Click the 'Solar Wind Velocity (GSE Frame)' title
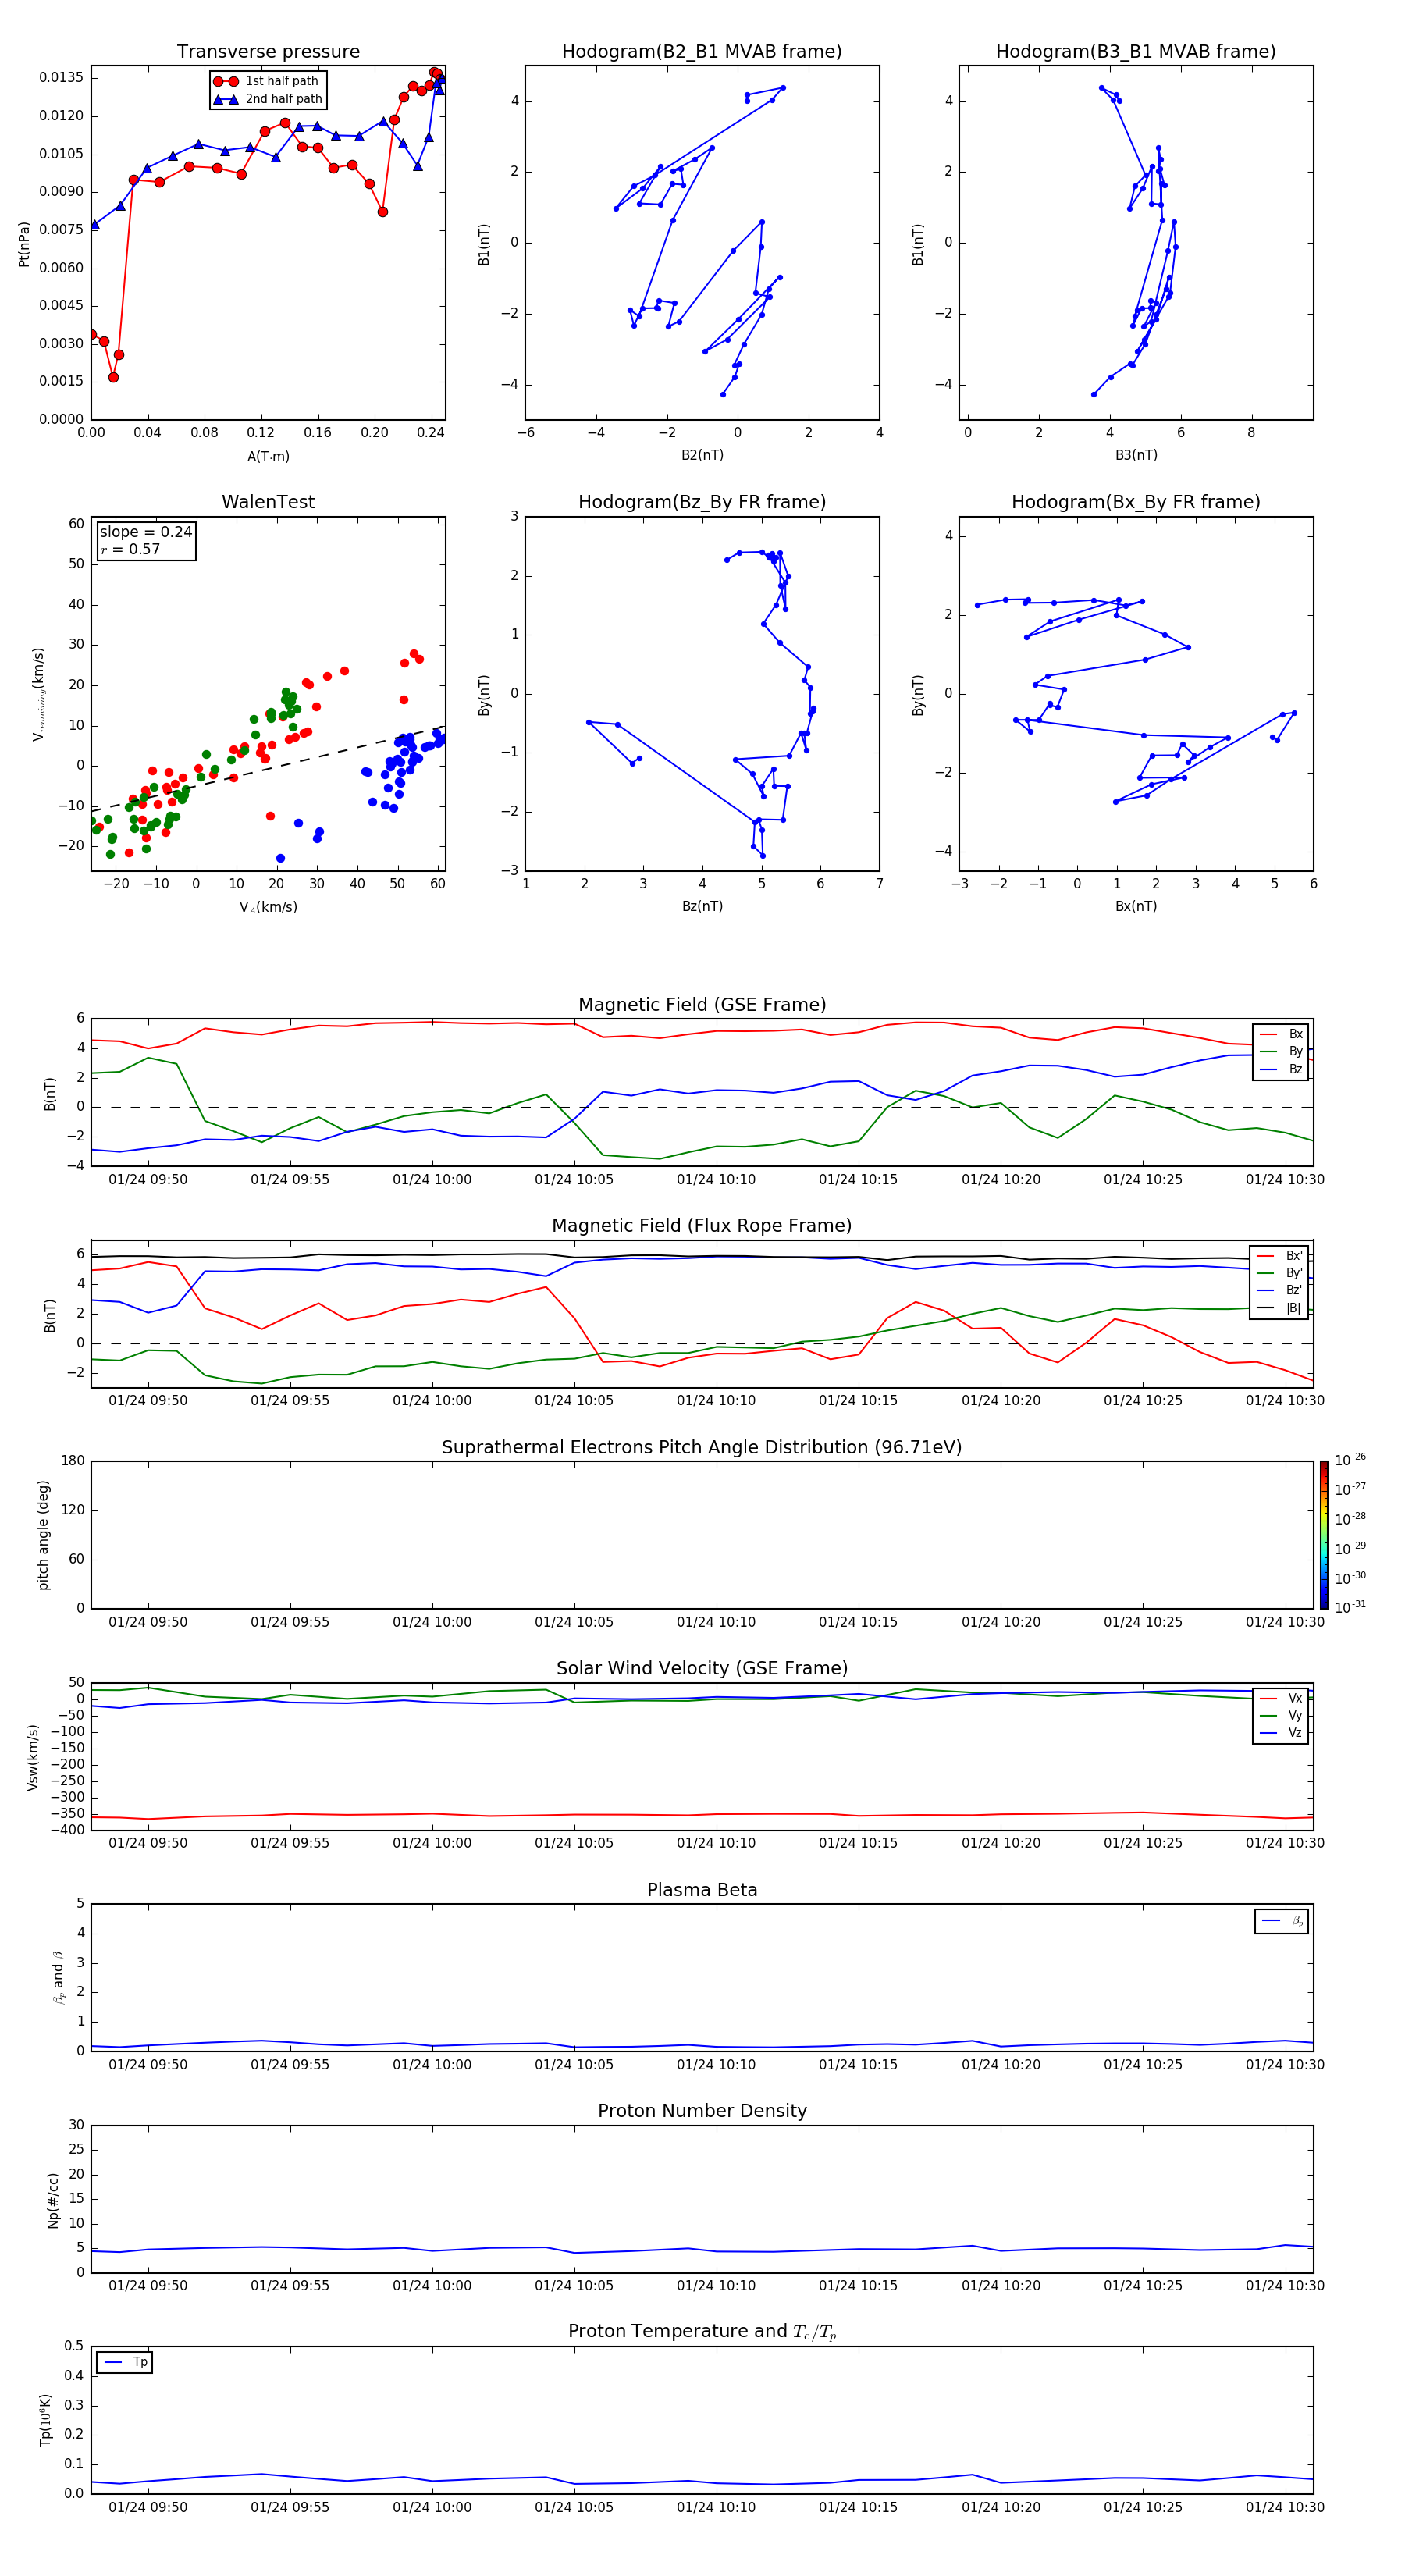This screenshot has width=1405, height=2576. (x=702, y=1669)
